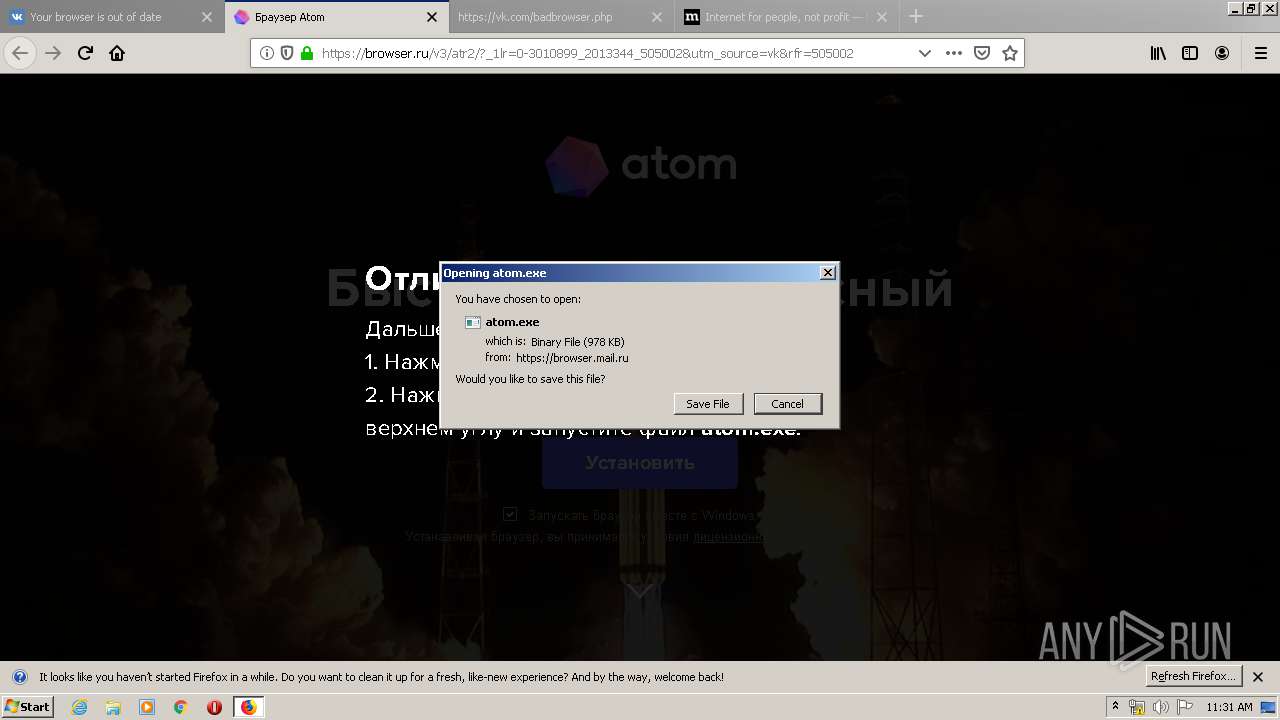
Task: Launch Chrome from the taskbar
Action: pos(181,707)
